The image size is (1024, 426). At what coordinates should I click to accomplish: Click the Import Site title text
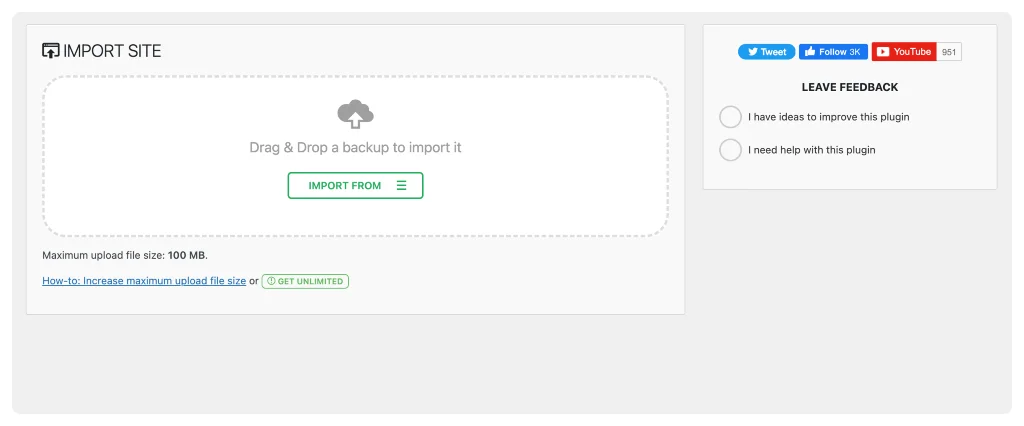coord(112,51)
